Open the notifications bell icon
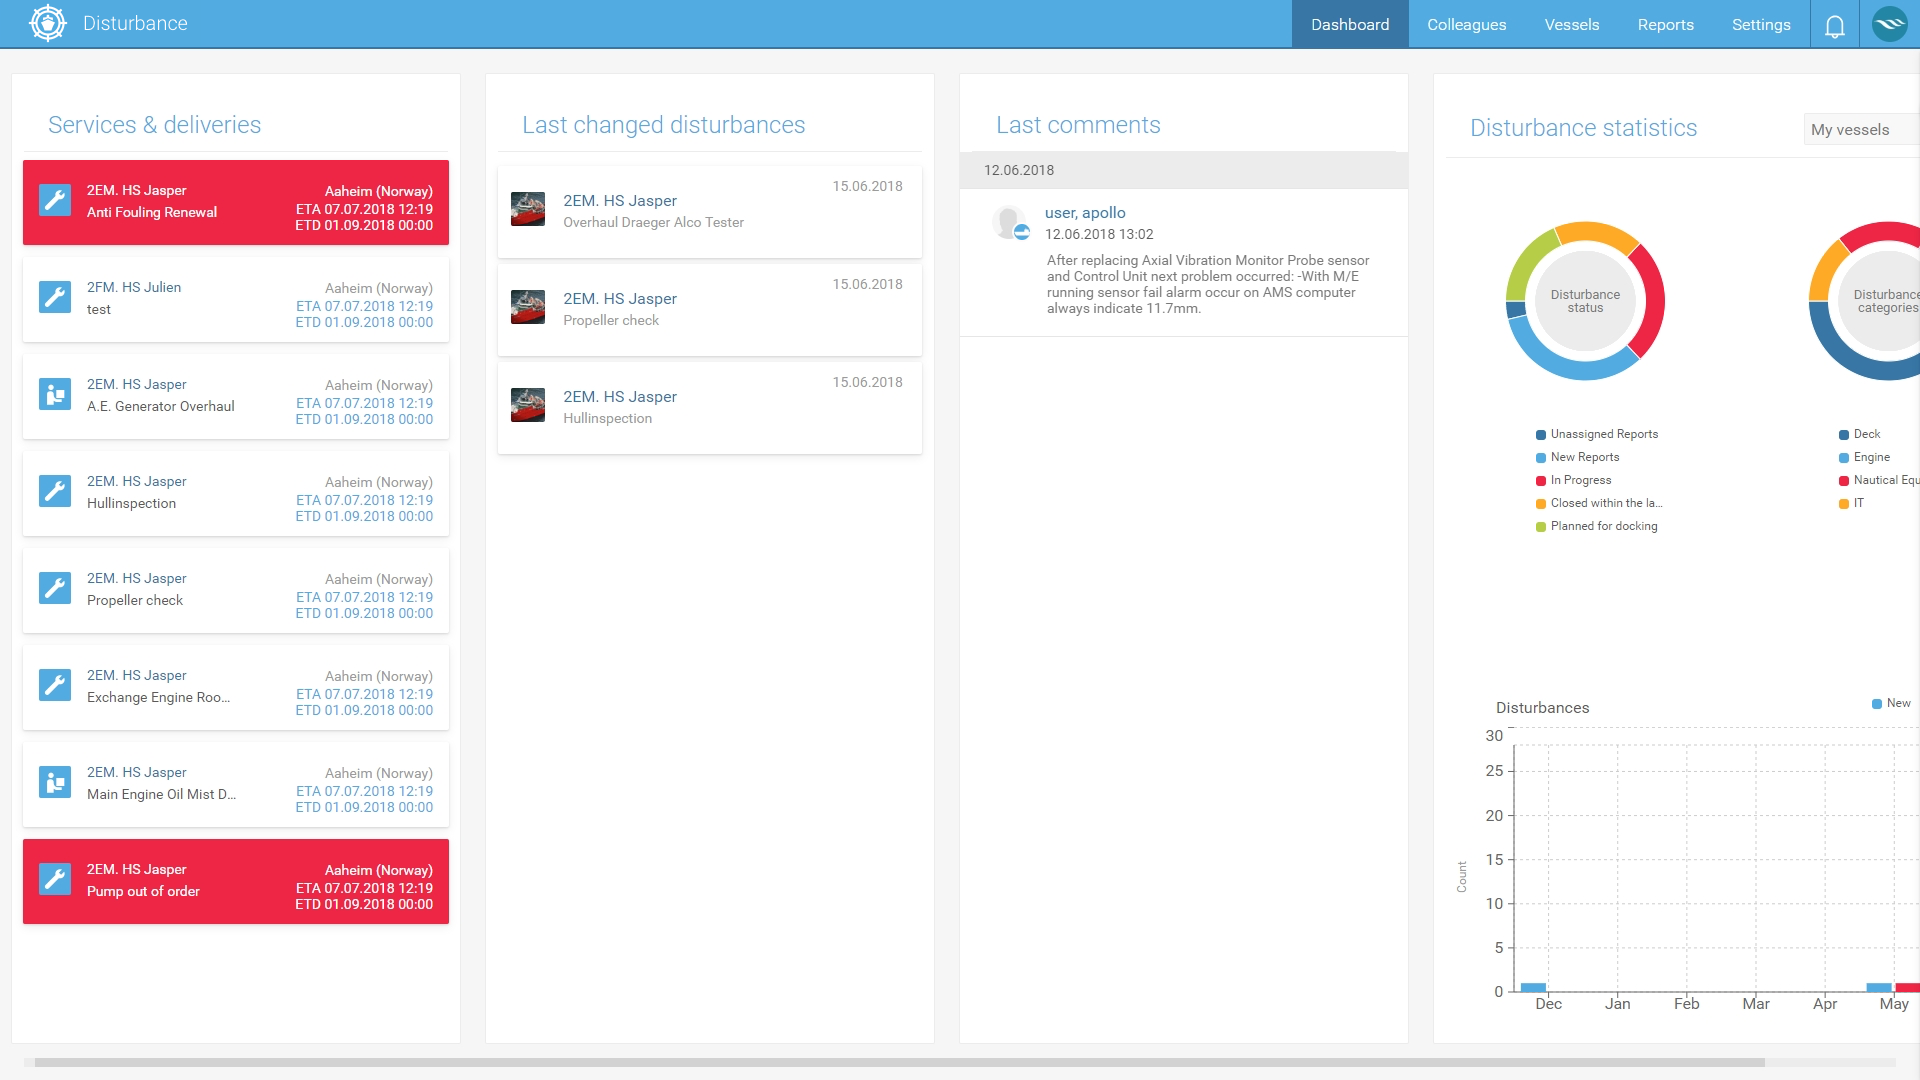Image resolution: width=1920 pixels, height=1080 pixels. click(1834, 25)
